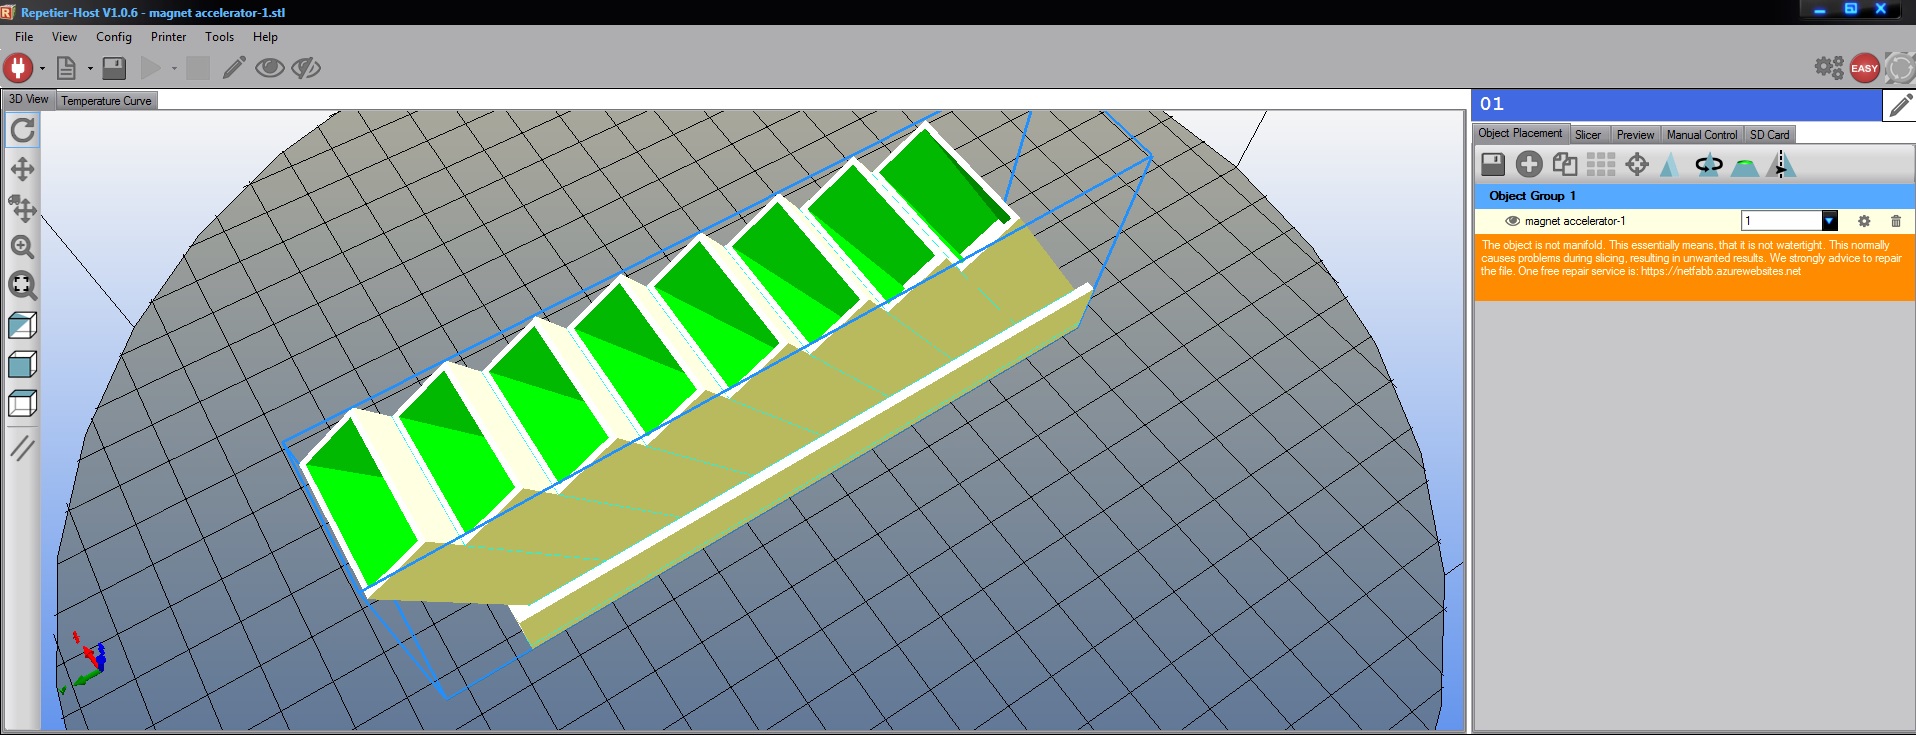Toggle visibility of magnet accelerator-1 object
The height and width of the screenshot is (737, 1916).
[1512, 221]
